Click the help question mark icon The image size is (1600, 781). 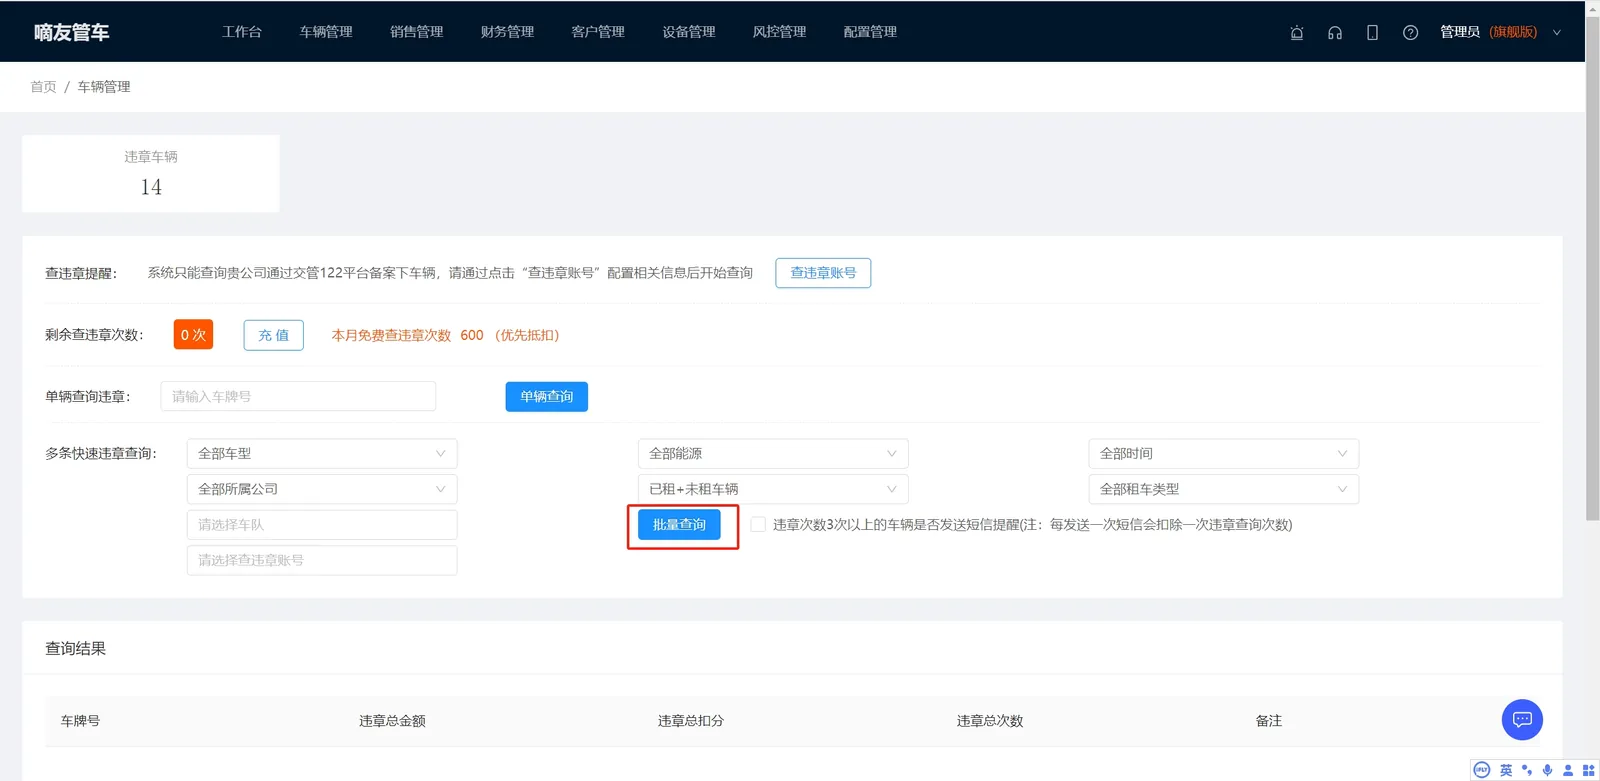[1410, 32]
